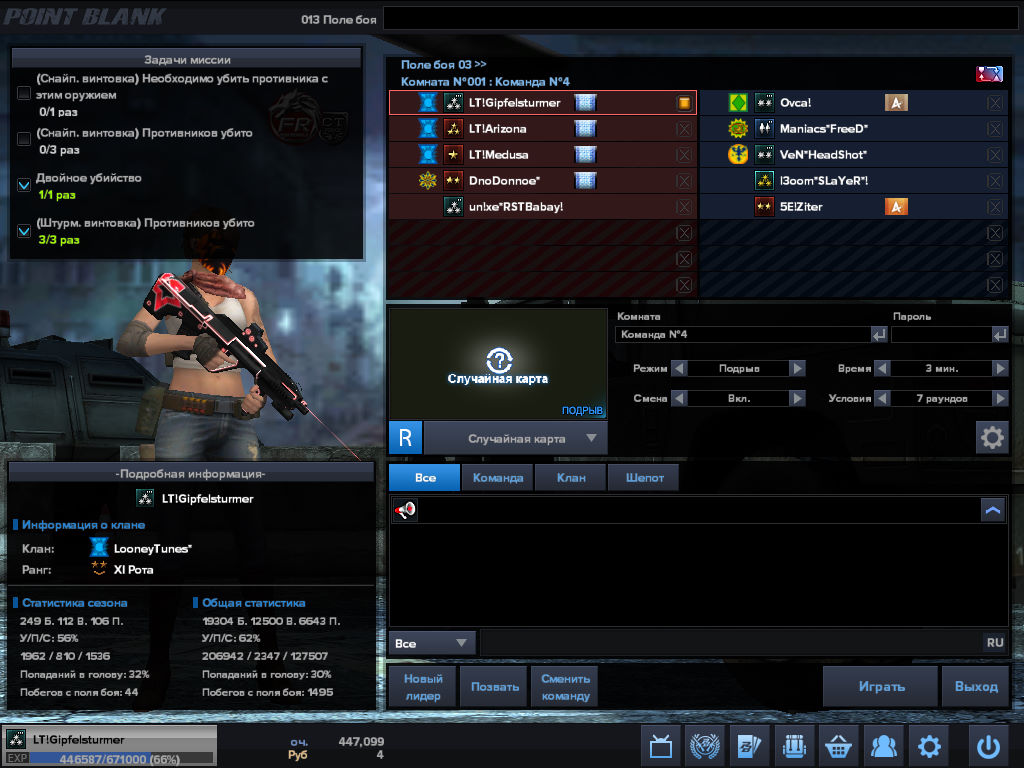Click the power exit icon
Image resolution: width=1024 pixels, height=768 pixels.
click(x=989, y=746)
